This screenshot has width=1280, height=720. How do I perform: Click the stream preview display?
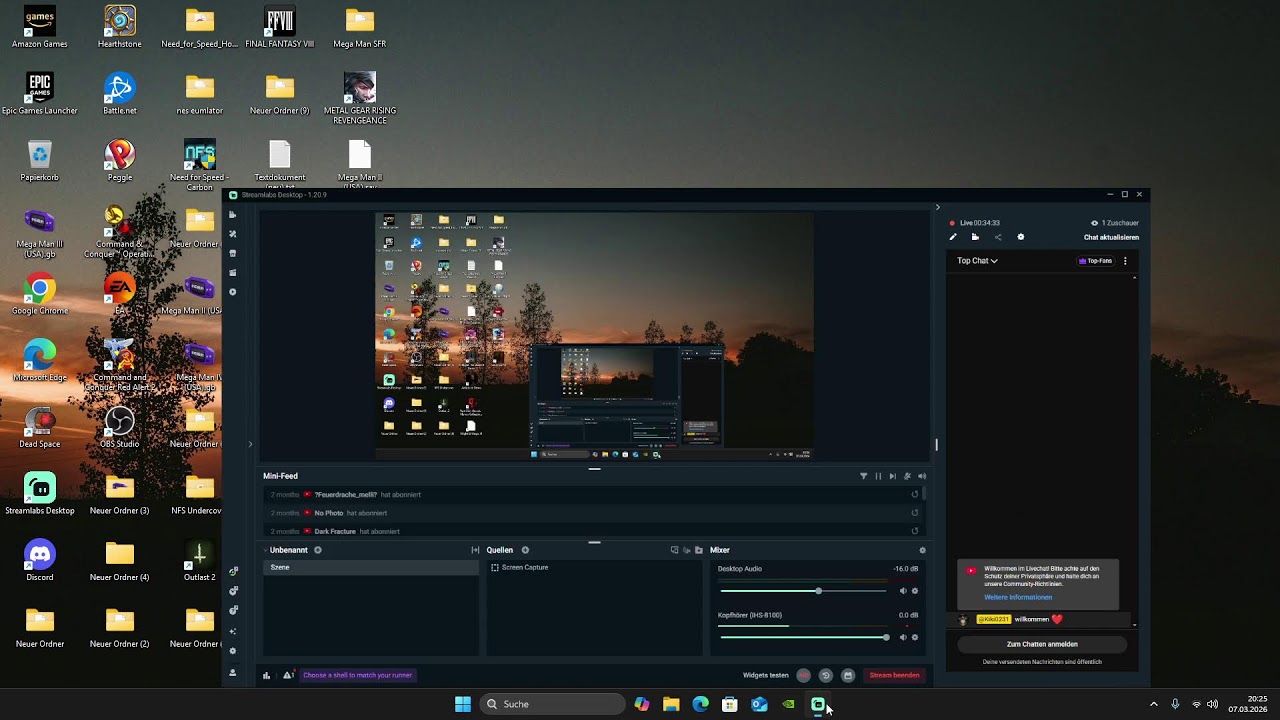pyautogui.click(x=594, y=336)
